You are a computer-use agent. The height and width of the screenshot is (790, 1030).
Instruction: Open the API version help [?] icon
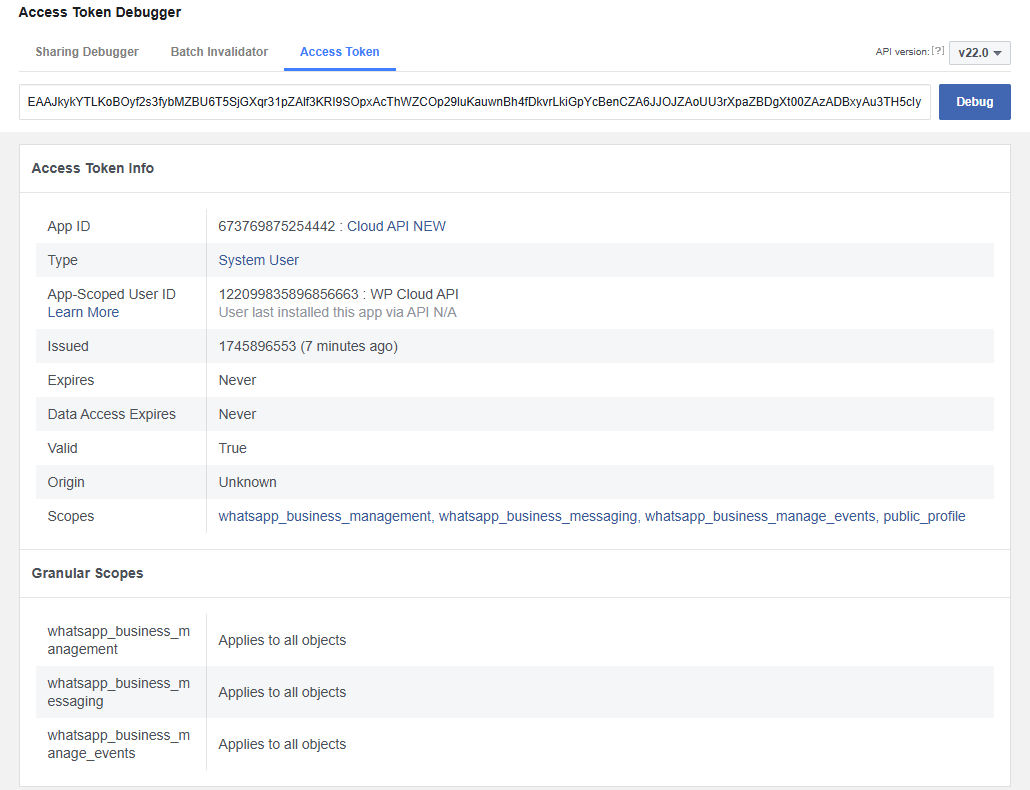click(938, 51)
